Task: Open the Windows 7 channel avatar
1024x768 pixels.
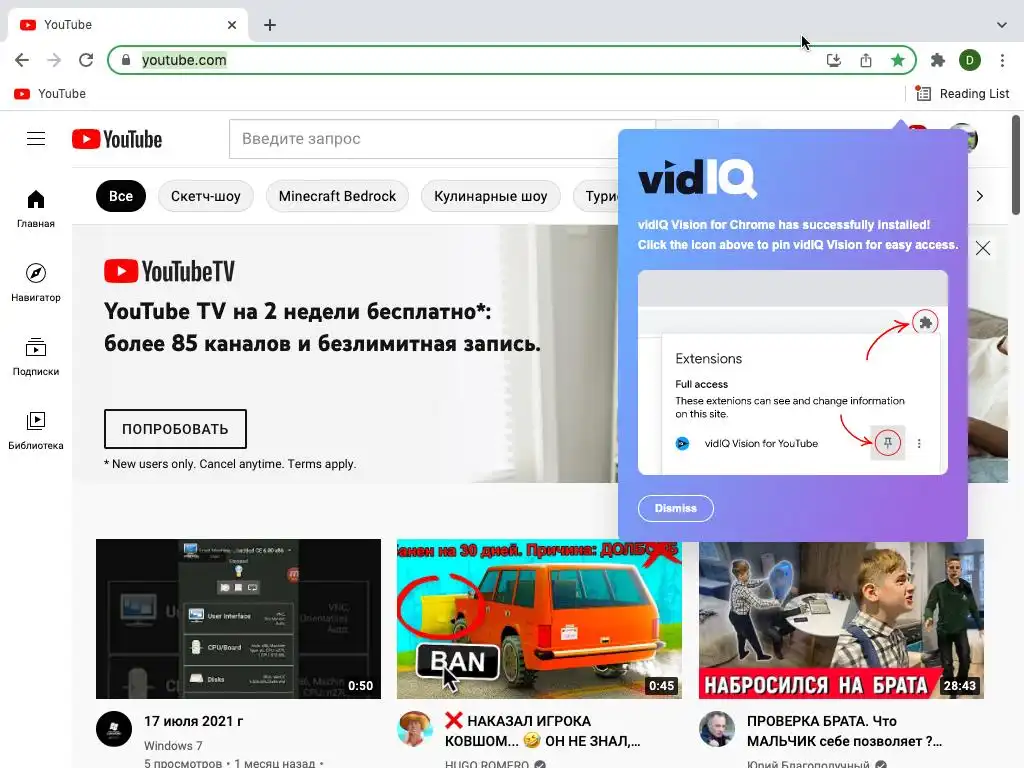Action: point(114,729)
